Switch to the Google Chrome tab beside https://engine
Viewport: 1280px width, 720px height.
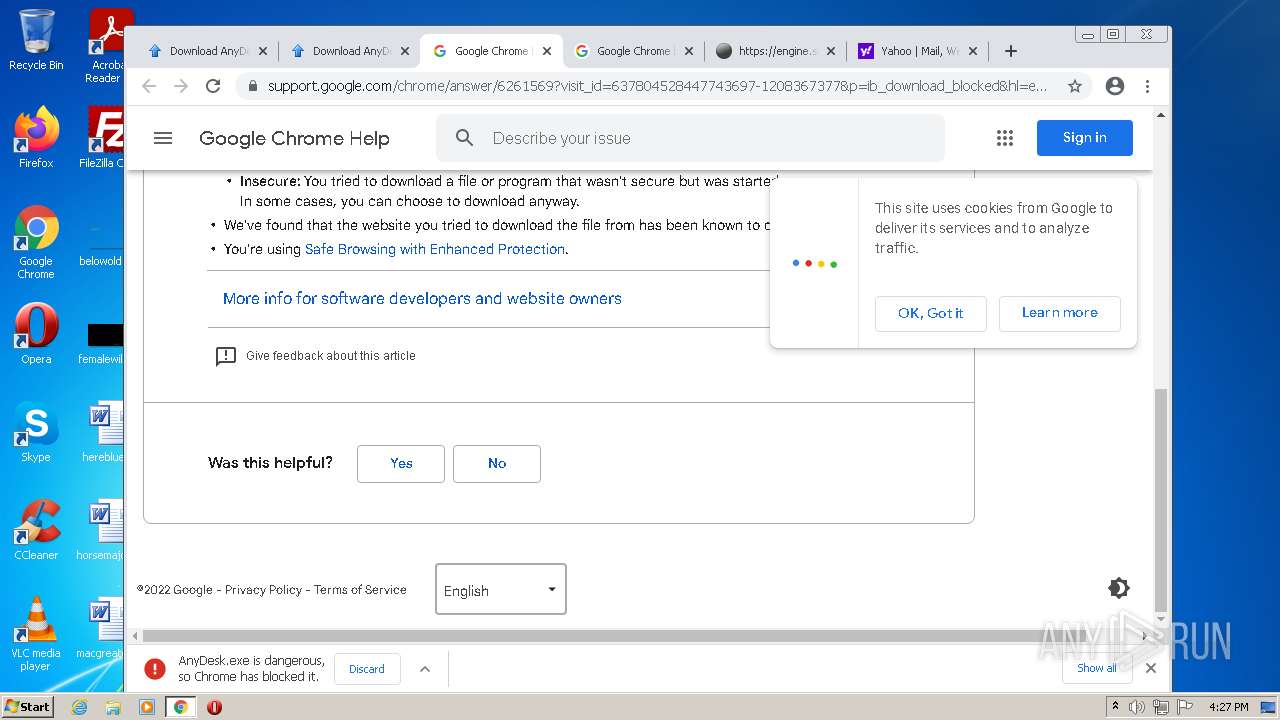click(634, 51)
